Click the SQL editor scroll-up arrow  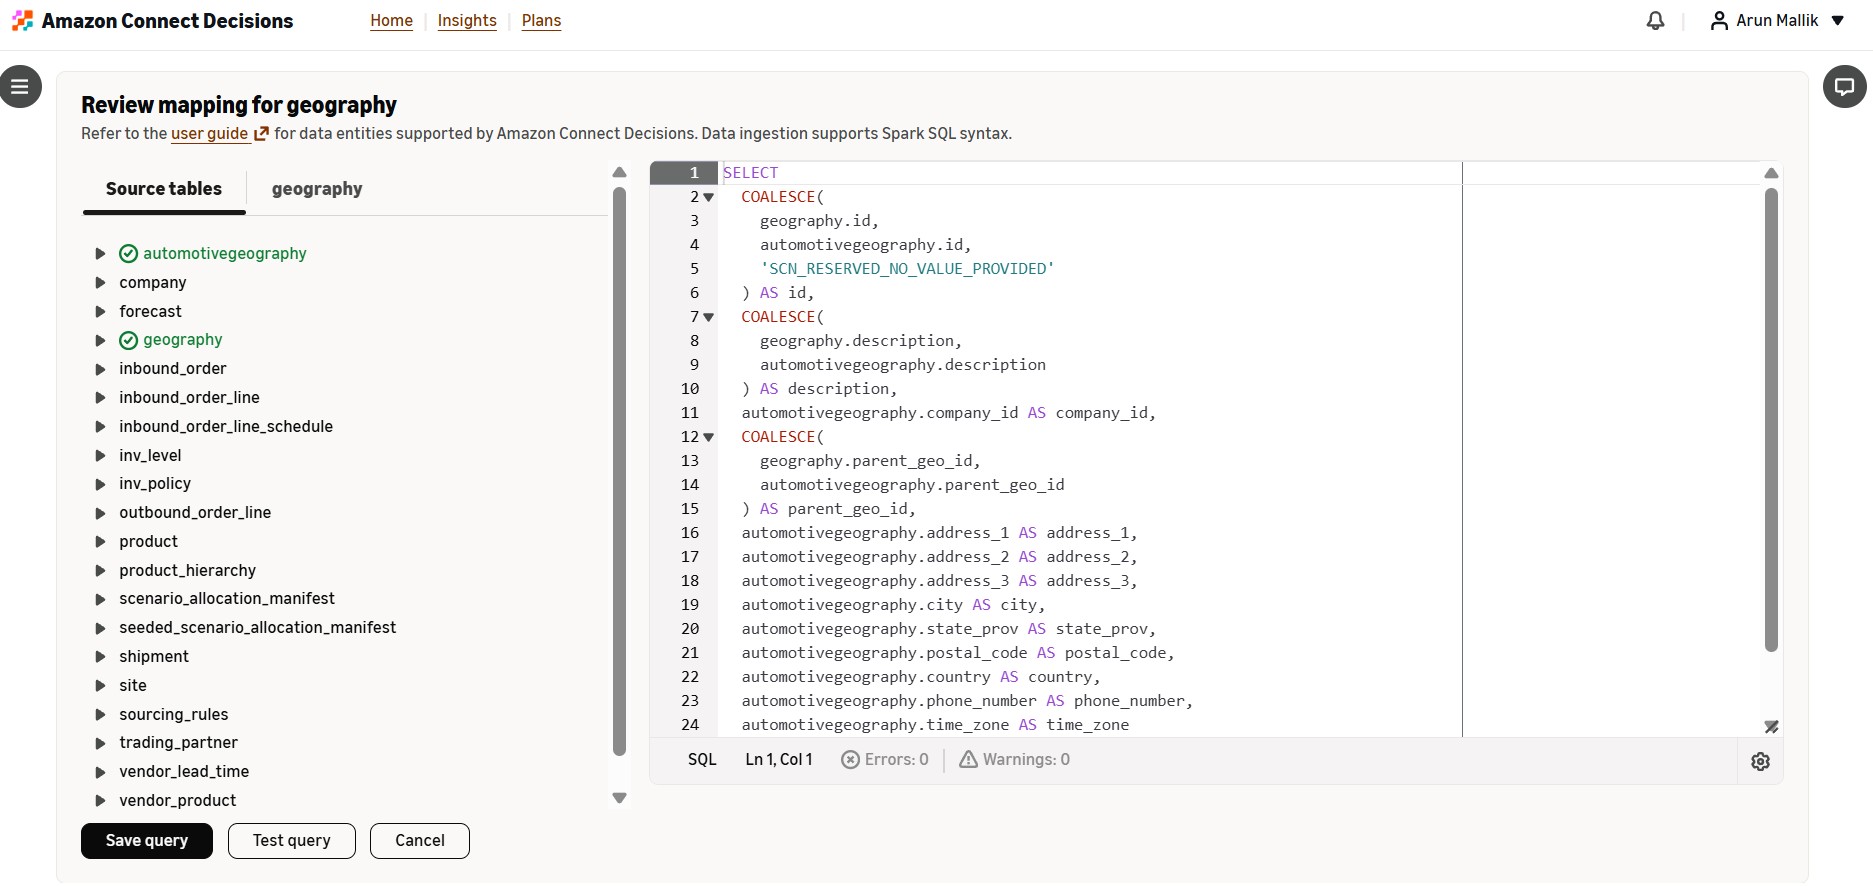point(1771,173)
